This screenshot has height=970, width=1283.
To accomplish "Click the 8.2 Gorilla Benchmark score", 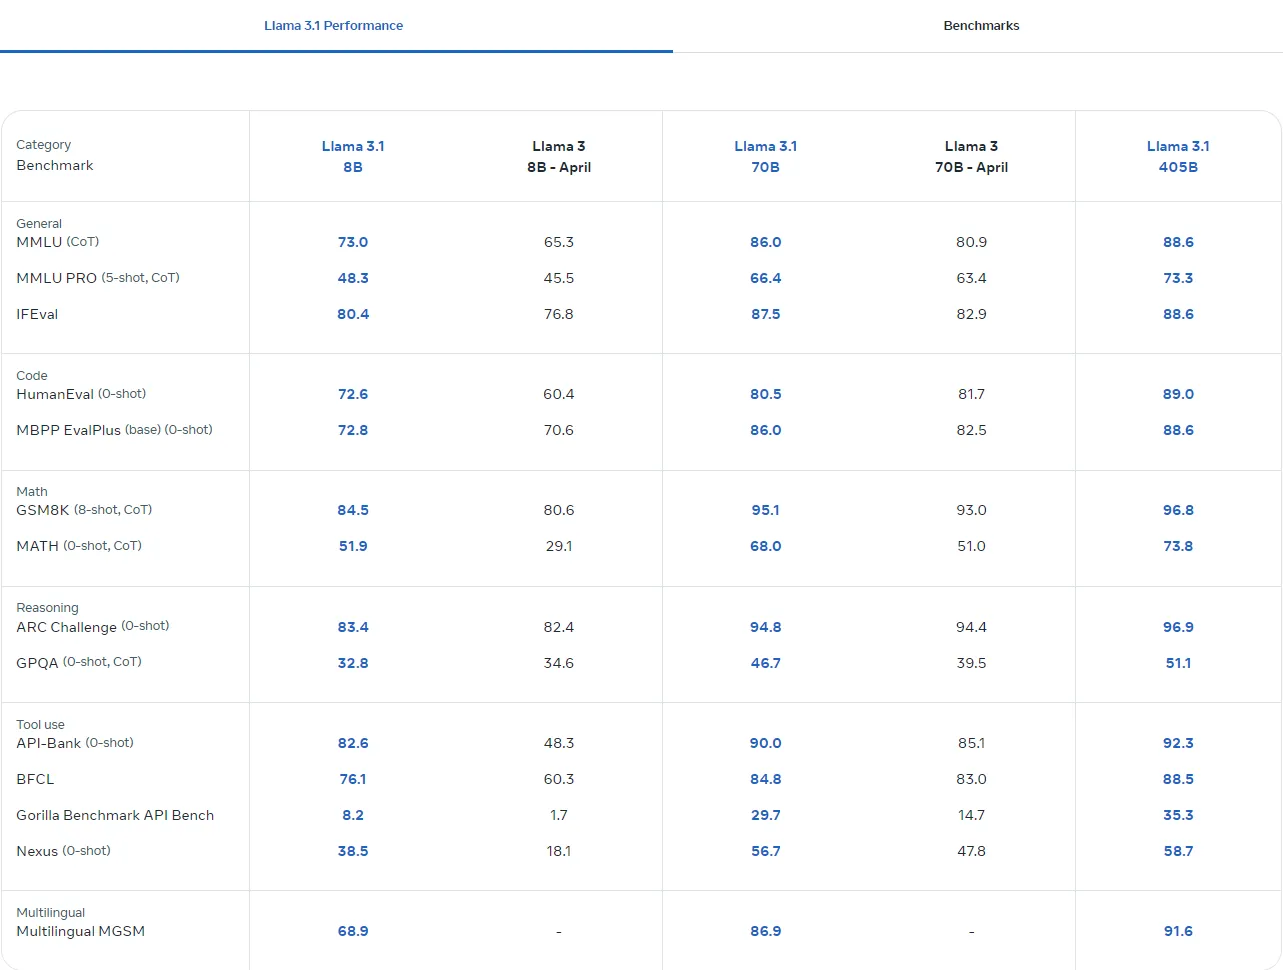I will pyautogui.click(x=353, y=815).
